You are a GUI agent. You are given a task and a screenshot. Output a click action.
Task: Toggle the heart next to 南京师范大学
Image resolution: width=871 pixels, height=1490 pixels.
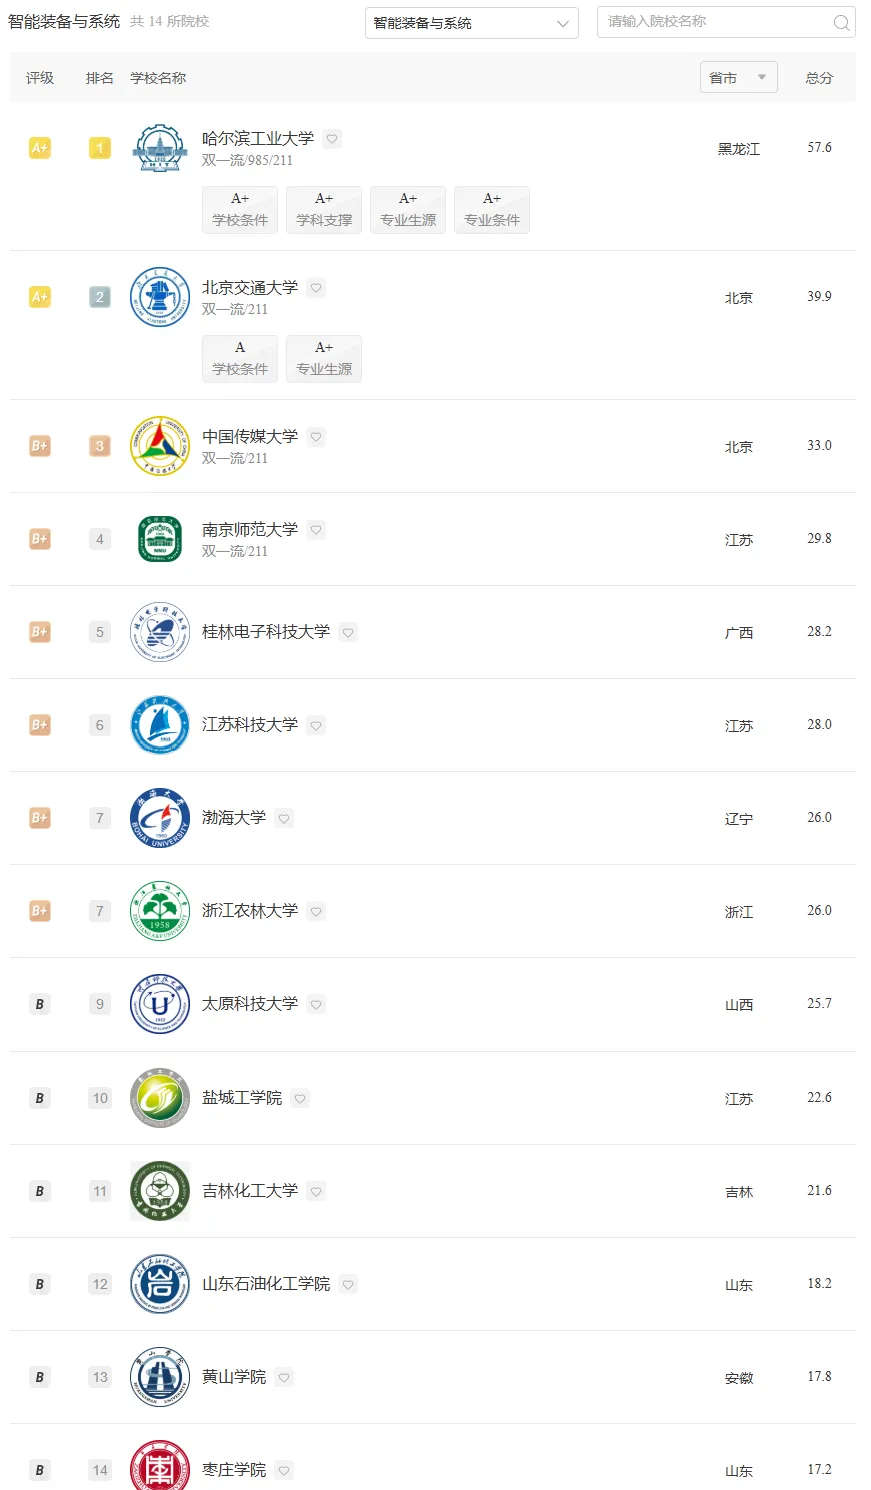pyautogui.click(x=316, y=530)
